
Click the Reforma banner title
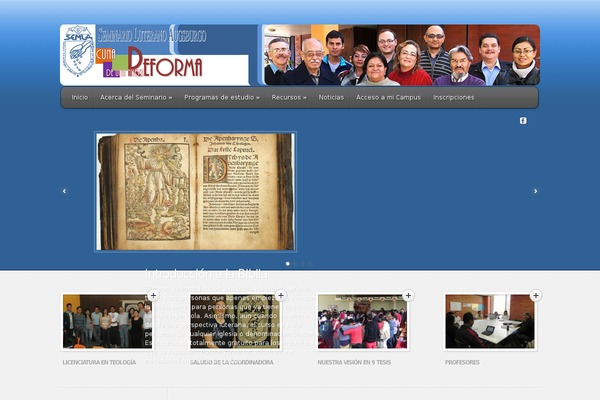[x=165, y=62]
